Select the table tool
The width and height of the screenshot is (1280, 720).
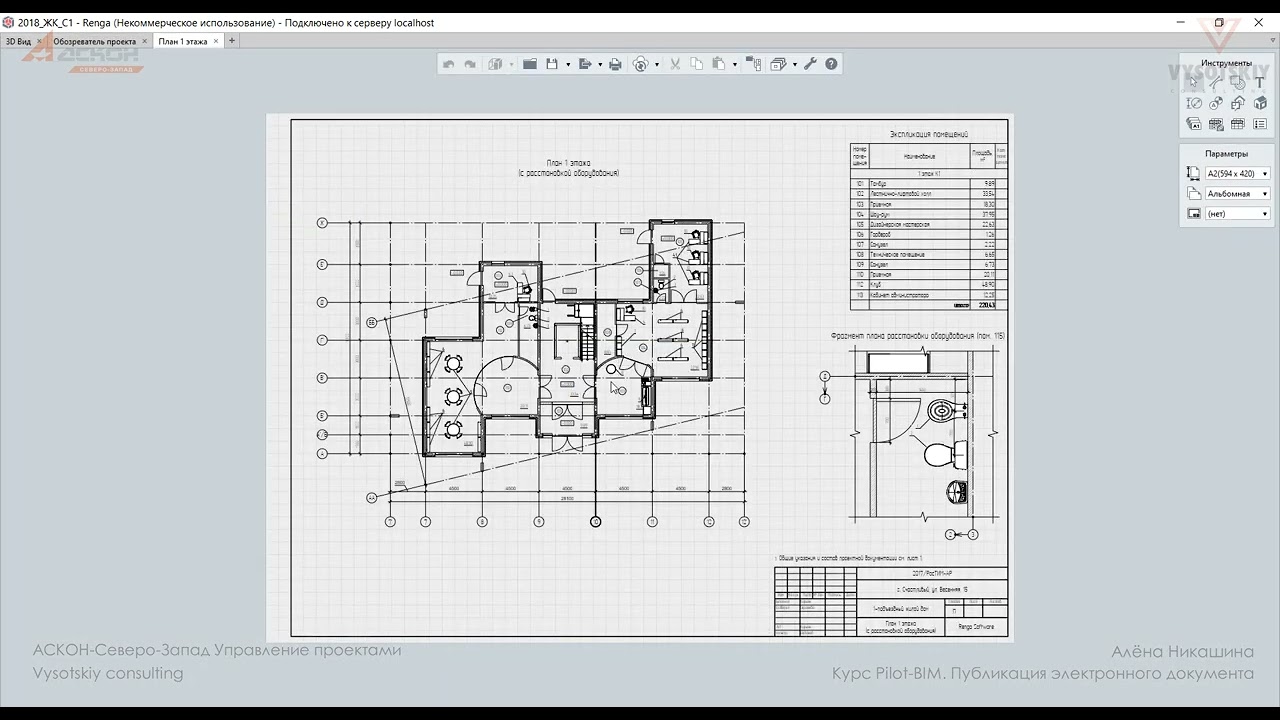(x=1238, y=125)
